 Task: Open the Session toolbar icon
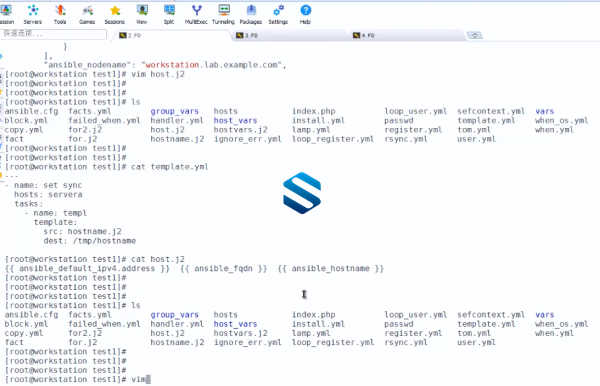6,14
